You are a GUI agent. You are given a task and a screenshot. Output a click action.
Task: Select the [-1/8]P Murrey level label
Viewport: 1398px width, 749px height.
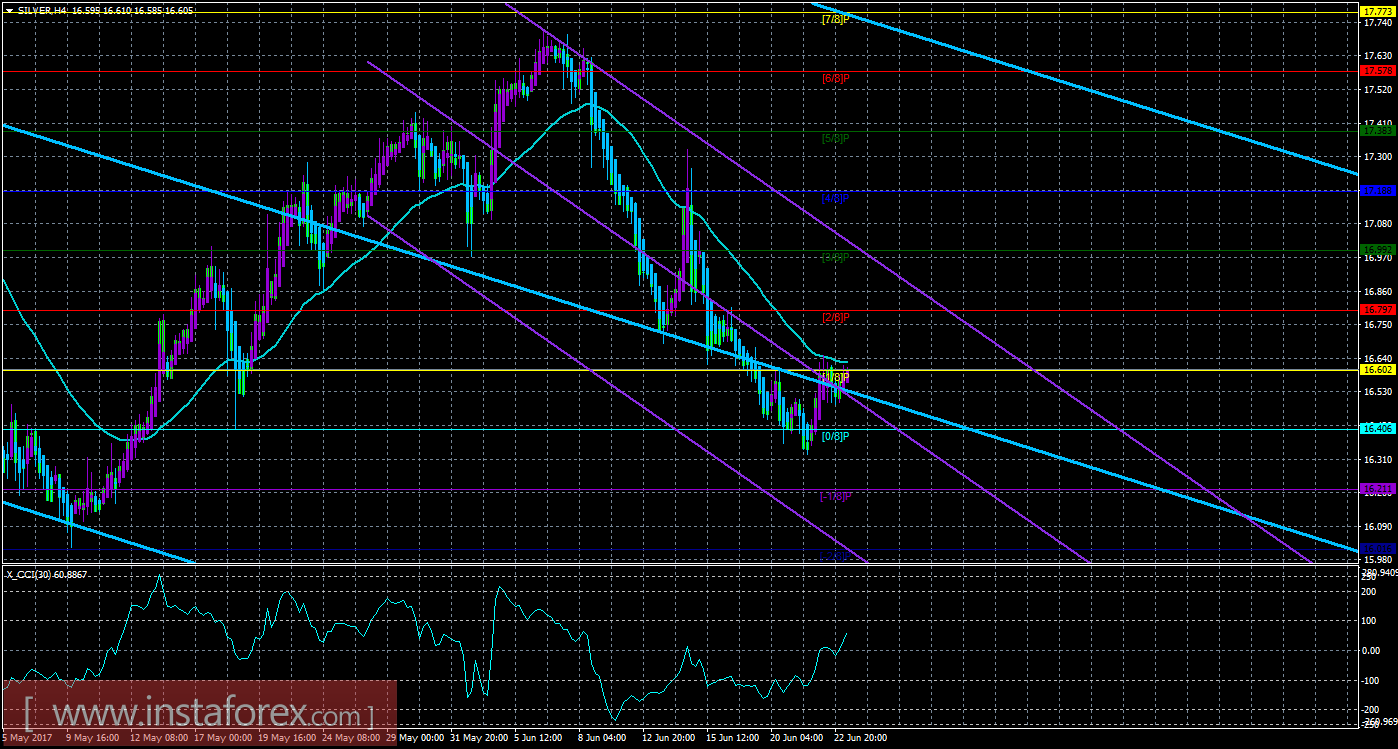click(x=835, y=497)
